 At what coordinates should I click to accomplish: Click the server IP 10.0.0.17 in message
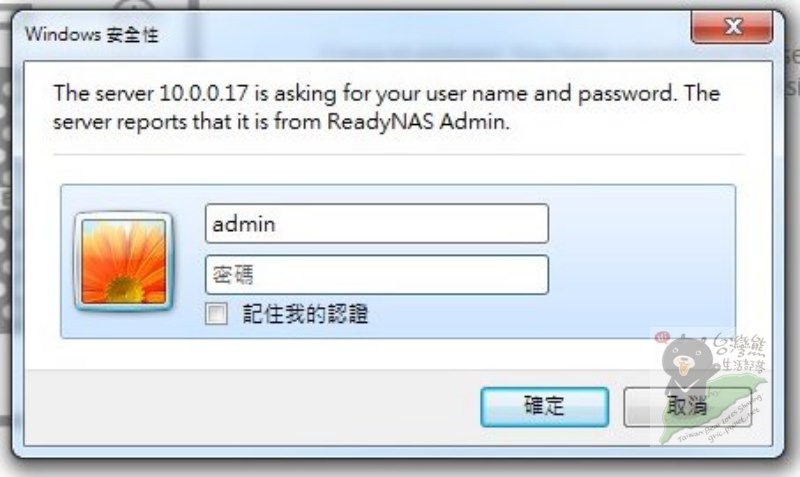204,93
